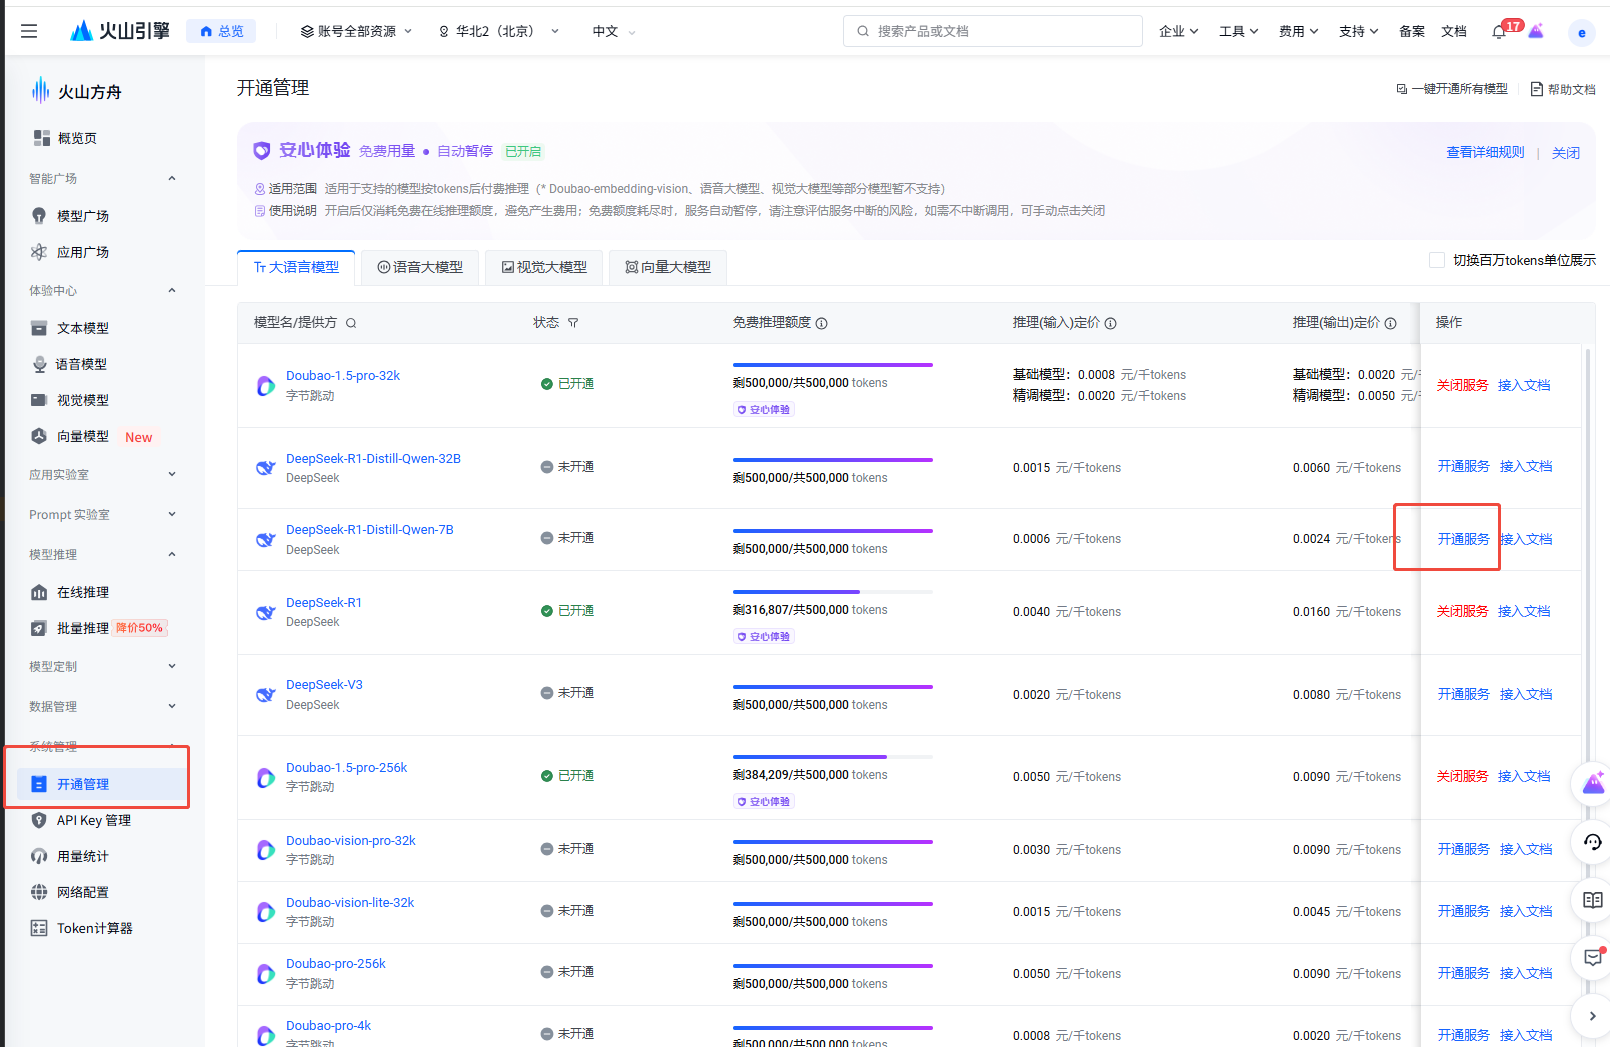Show info for 推理(输入)定价 column
The height and width of the screenshot is (1047, 1610).
pos(1111,323)
